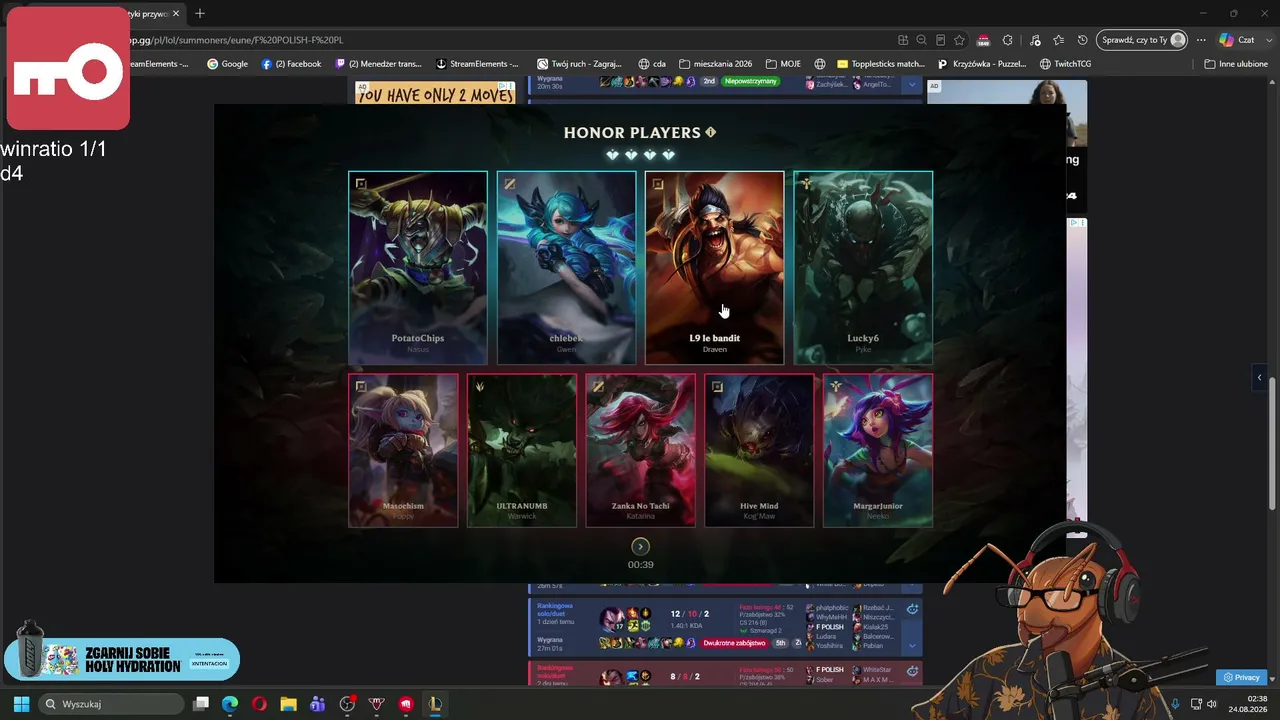Open the Facebook bookmark
1280x720 pixels.
pos(291,64)
